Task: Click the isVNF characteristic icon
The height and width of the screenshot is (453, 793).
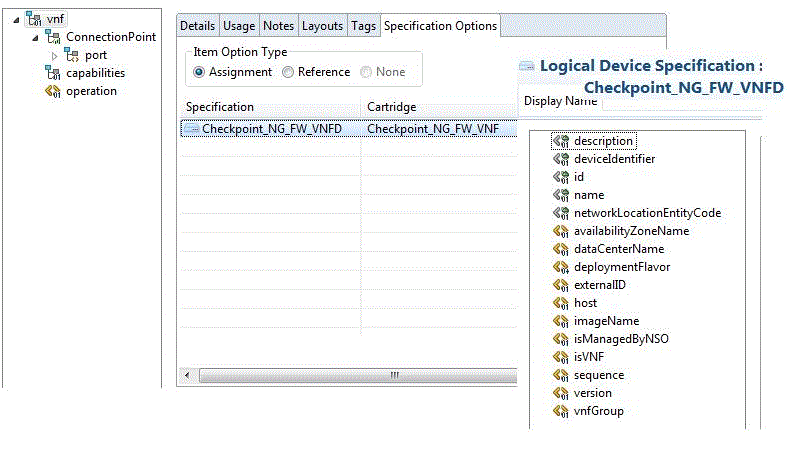Action: [x=561, y=357]
